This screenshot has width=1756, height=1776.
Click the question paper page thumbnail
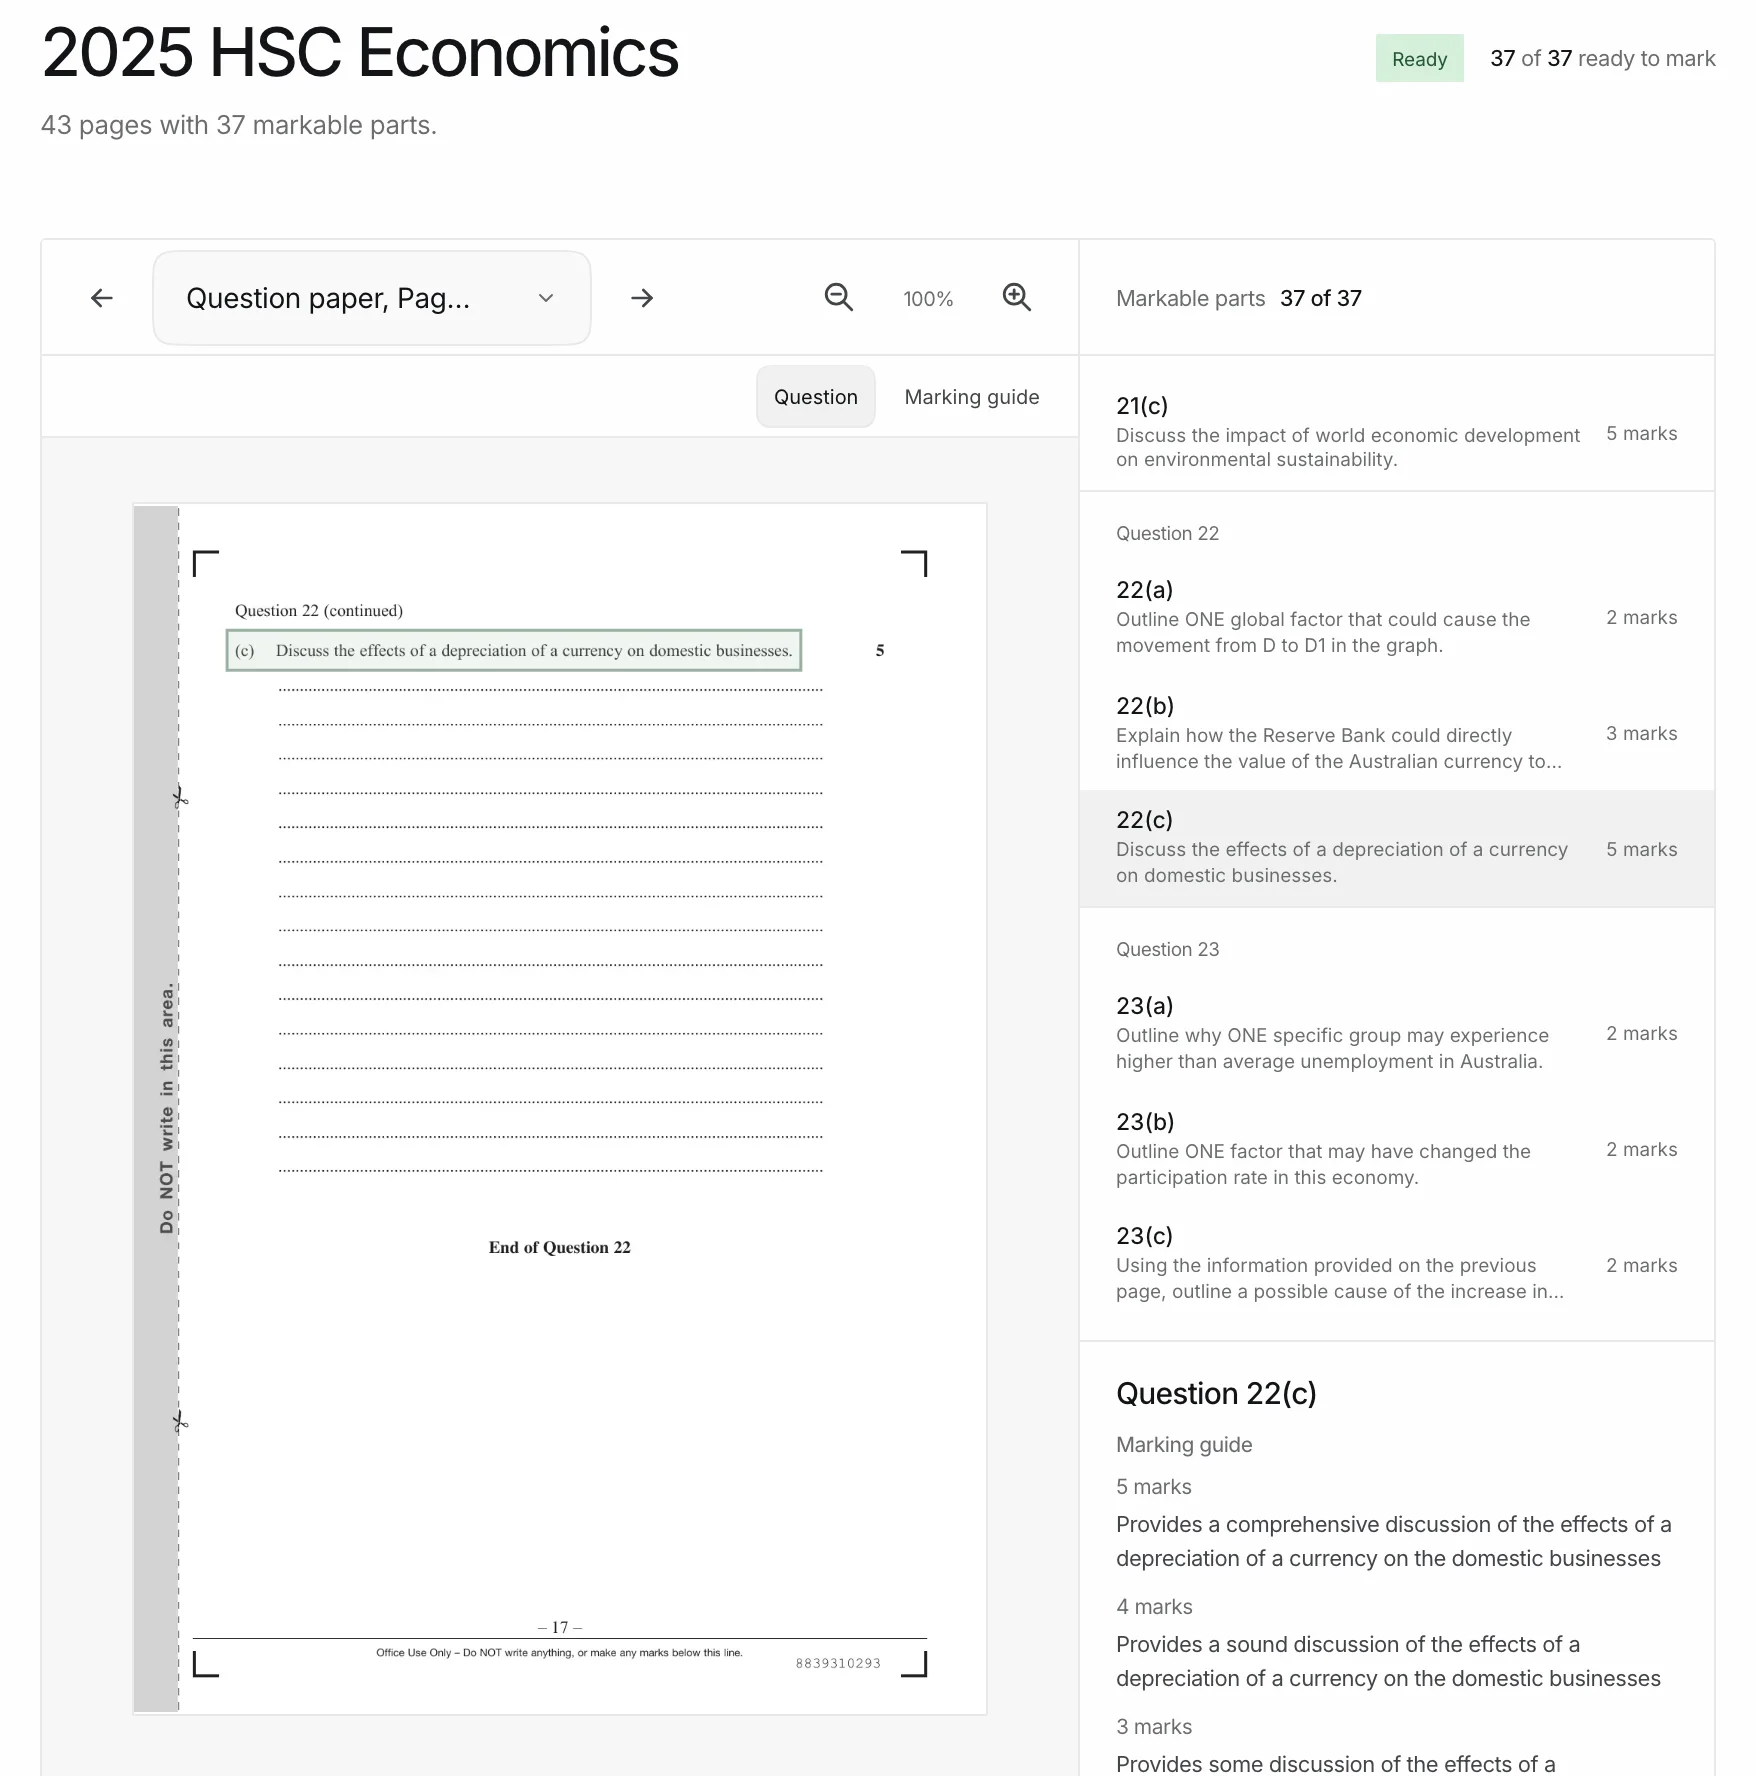coord(560,1108)
